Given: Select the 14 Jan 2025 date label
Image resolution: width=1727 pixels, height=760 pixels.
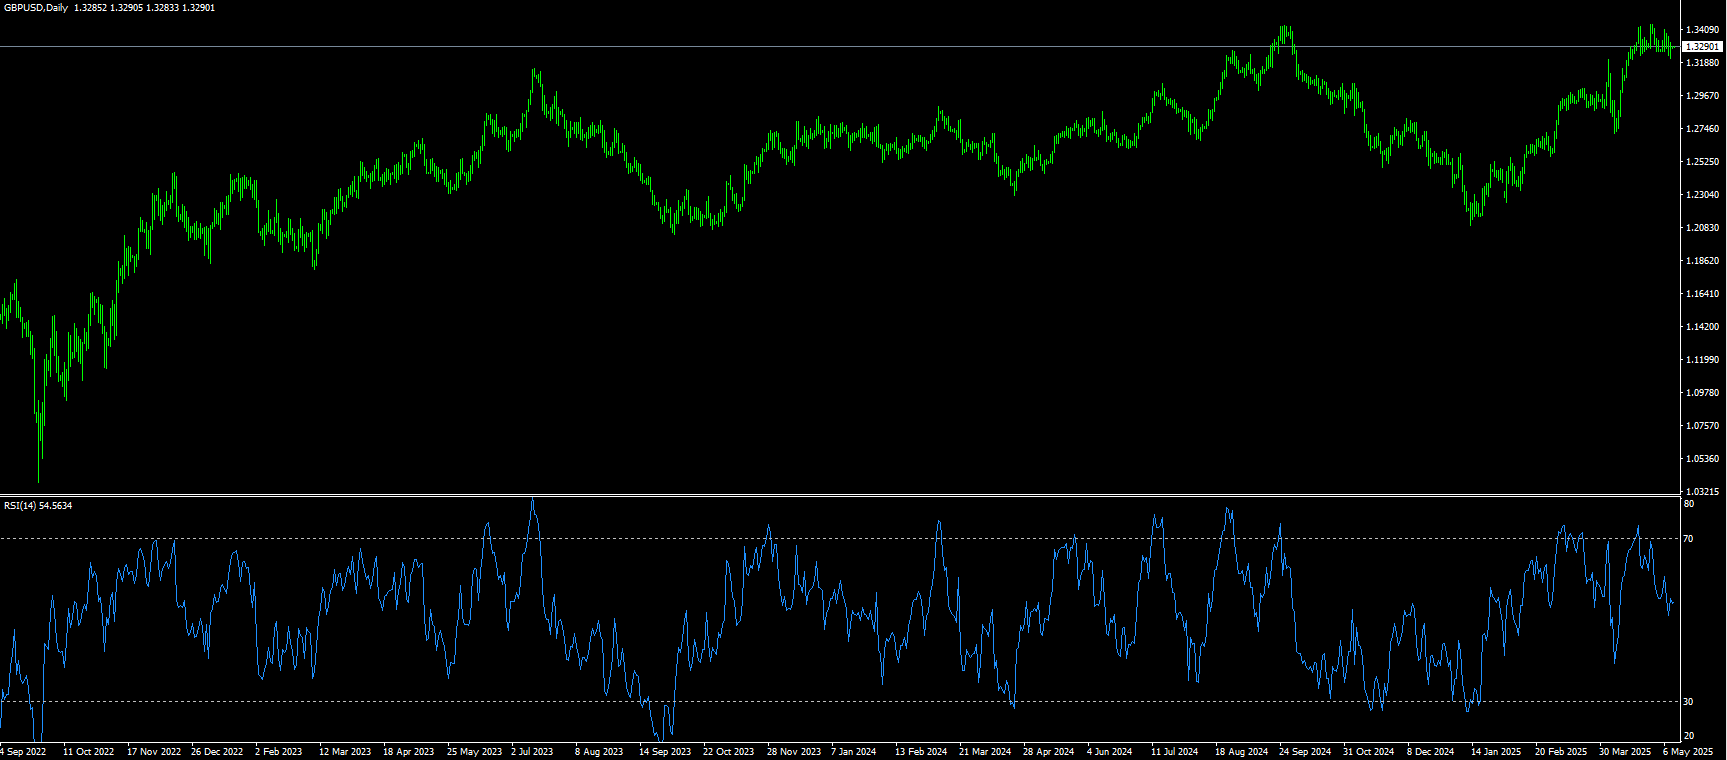Looking at the screenshot, I should tap(1496, 752).
